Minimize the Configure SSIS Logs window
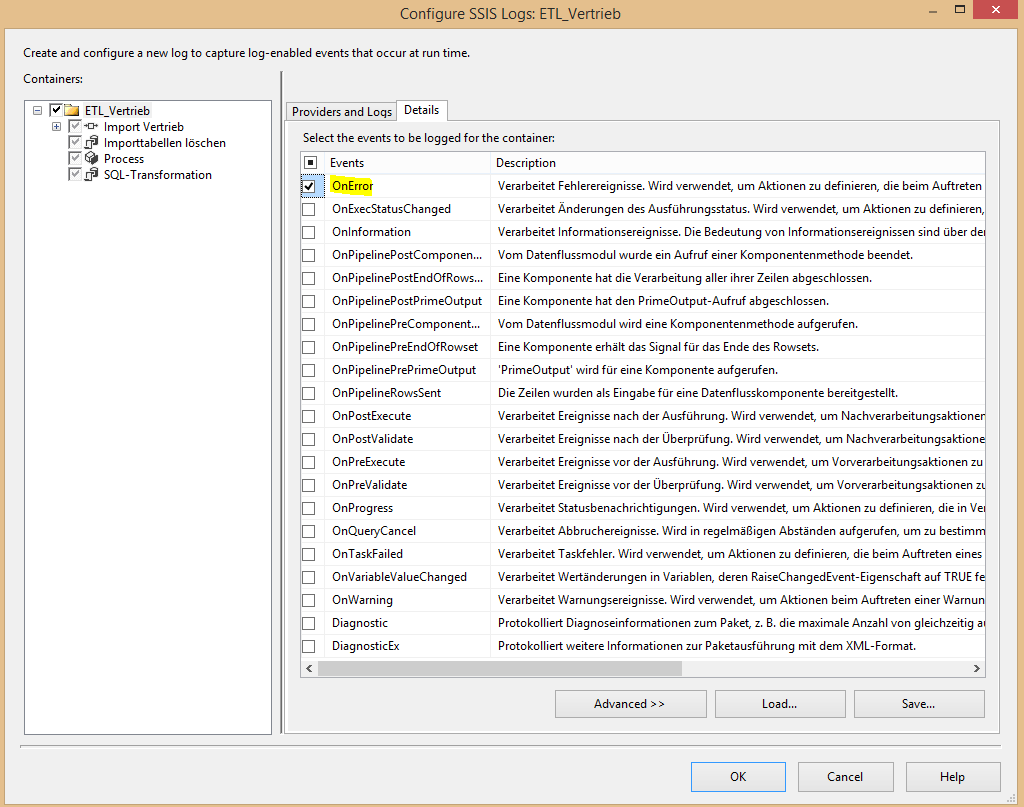Image resolution: width=1024 pixels, height=807 pixels. click(x=933, y=11)
